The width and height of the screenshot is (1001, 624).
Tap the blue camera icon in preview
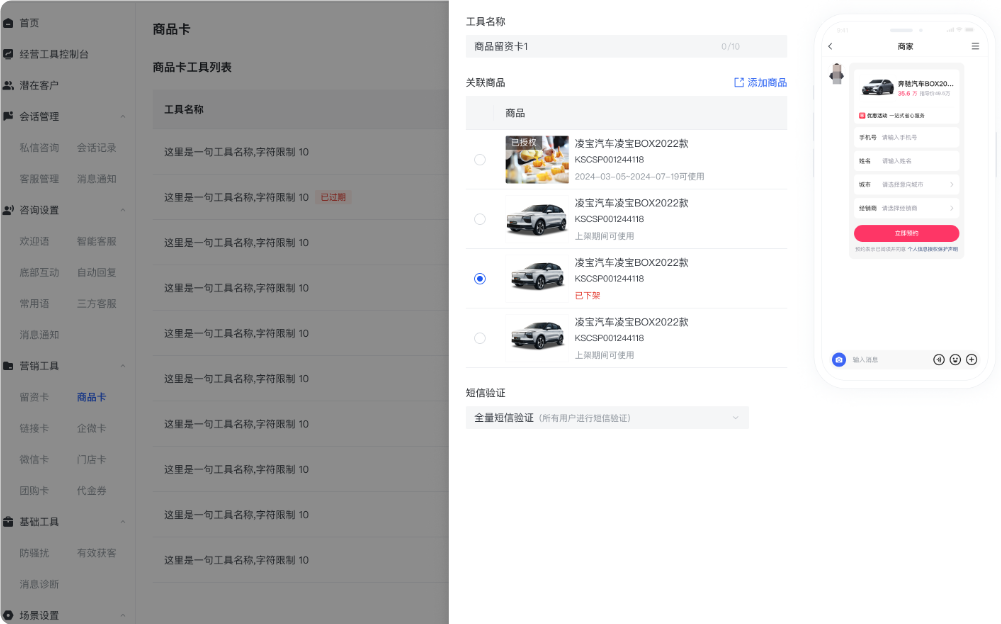pyautogui.click(x=839, y=360)
